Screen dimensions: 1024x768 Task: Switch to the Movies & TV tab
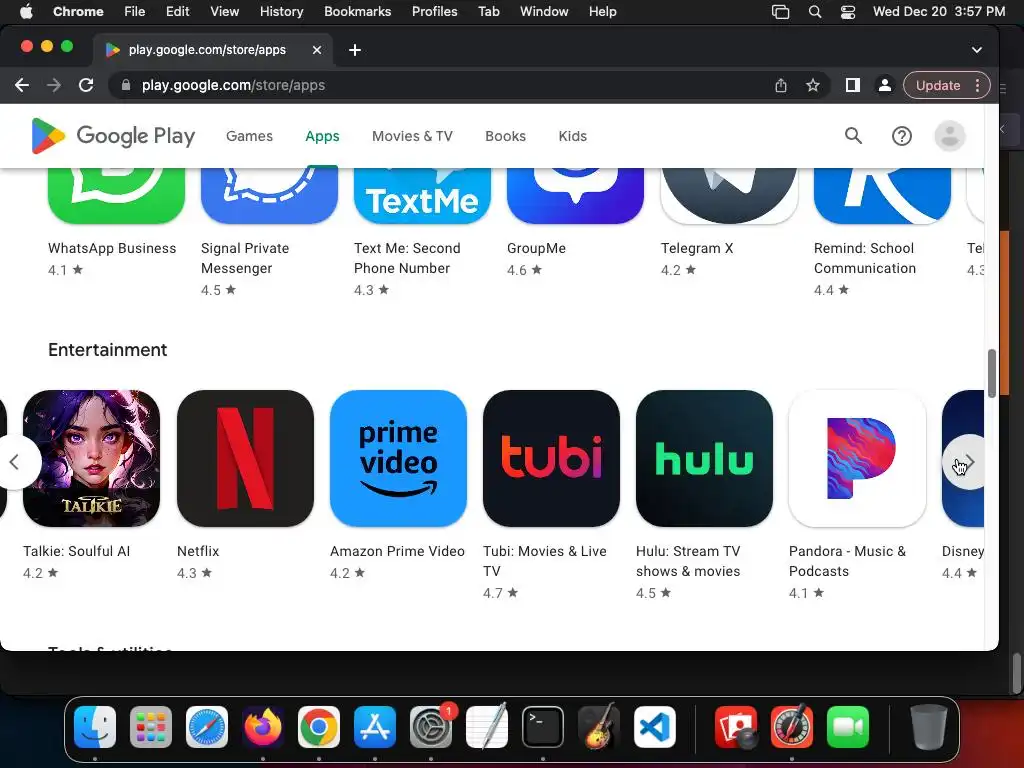tap(412, 136)
